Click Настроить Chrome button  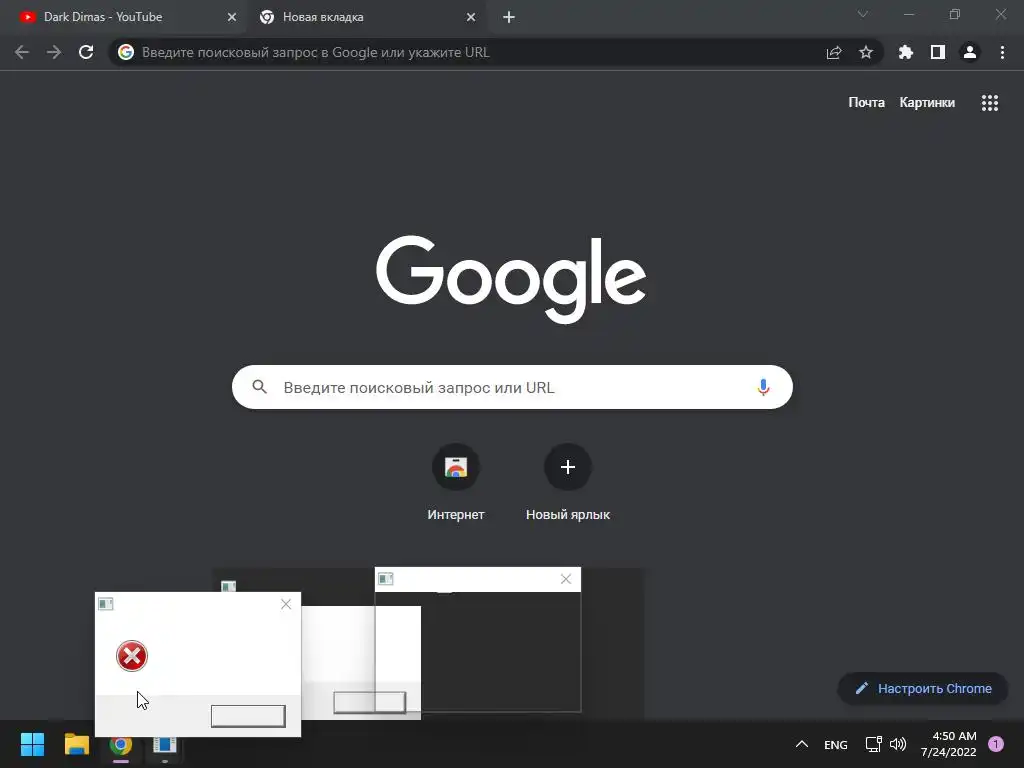point(923,688)
